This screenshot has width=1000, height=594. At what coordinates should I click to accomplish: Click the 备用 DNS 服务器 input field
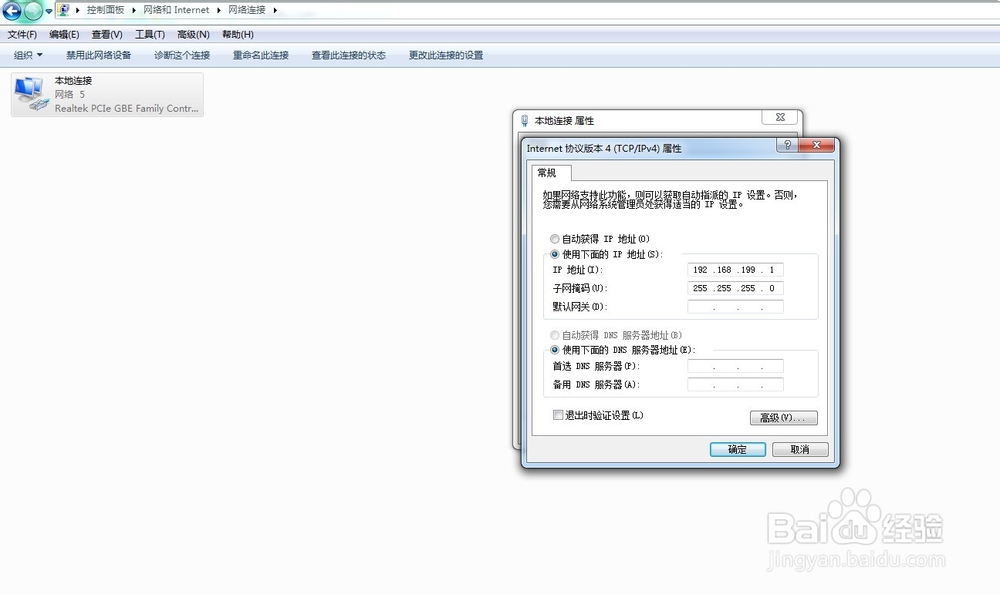point(735,385)
